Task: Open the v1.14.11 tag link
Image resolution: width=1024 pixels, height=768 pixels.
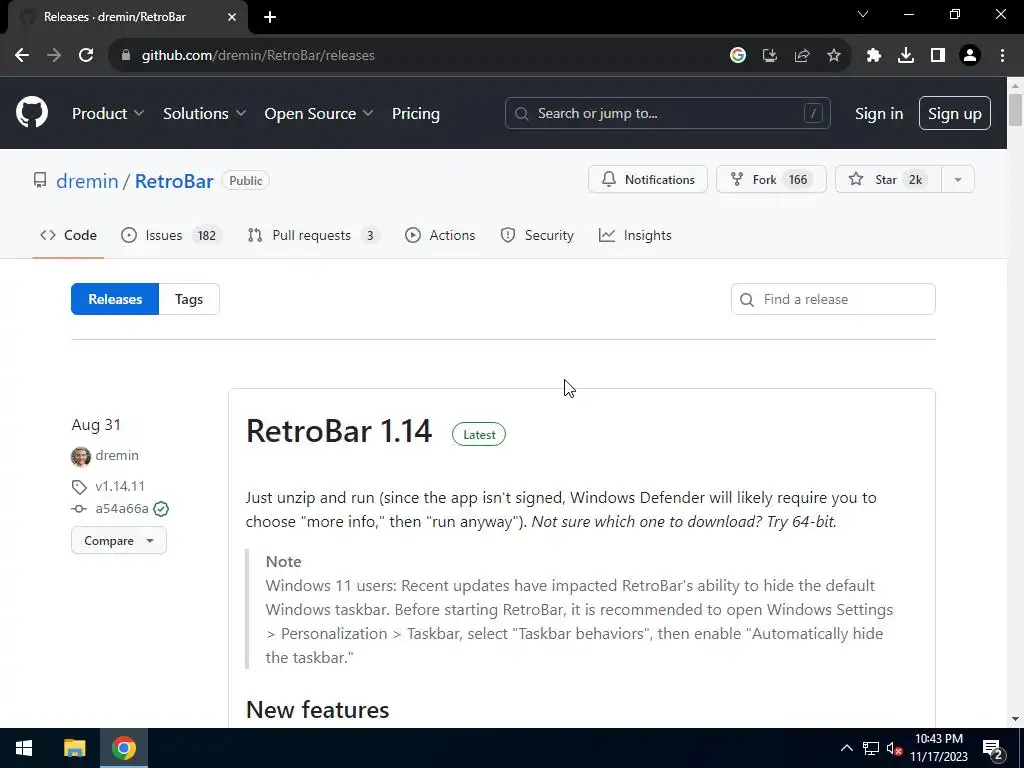Action: point(120,486)
